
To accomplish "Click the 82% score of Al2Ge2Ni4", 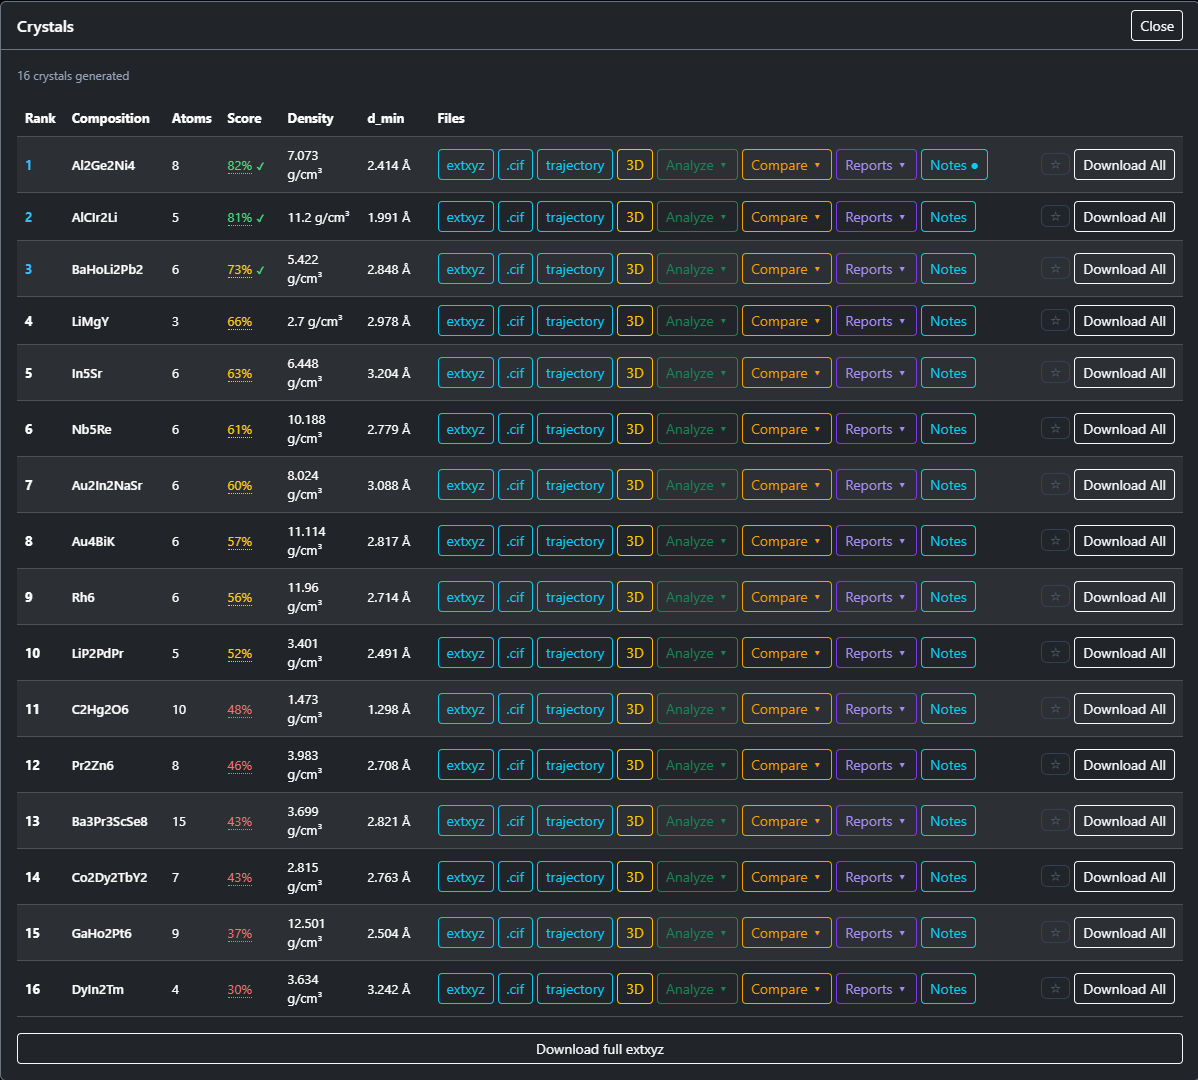I will click(239, 166).
